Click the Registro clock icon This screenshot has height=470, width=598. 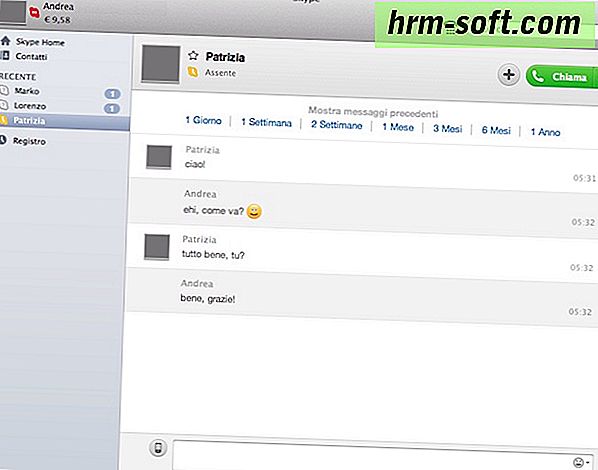tap(3, 140)
